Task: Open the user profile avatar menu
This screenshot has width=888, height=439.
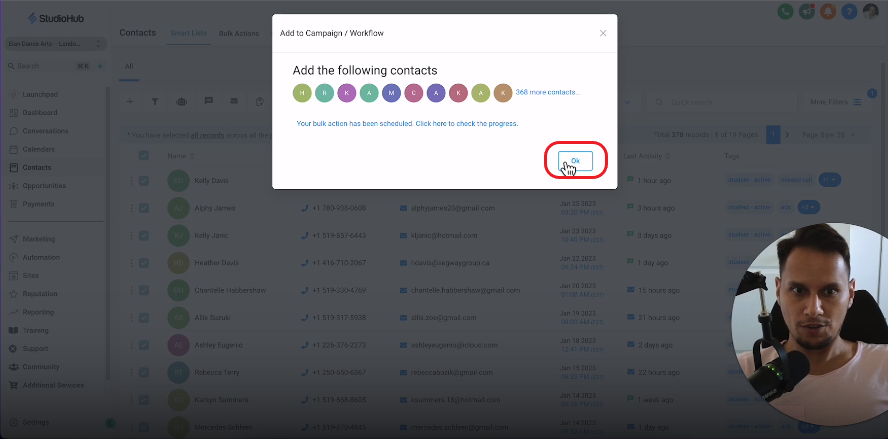Action: click(x=870, y=12)
